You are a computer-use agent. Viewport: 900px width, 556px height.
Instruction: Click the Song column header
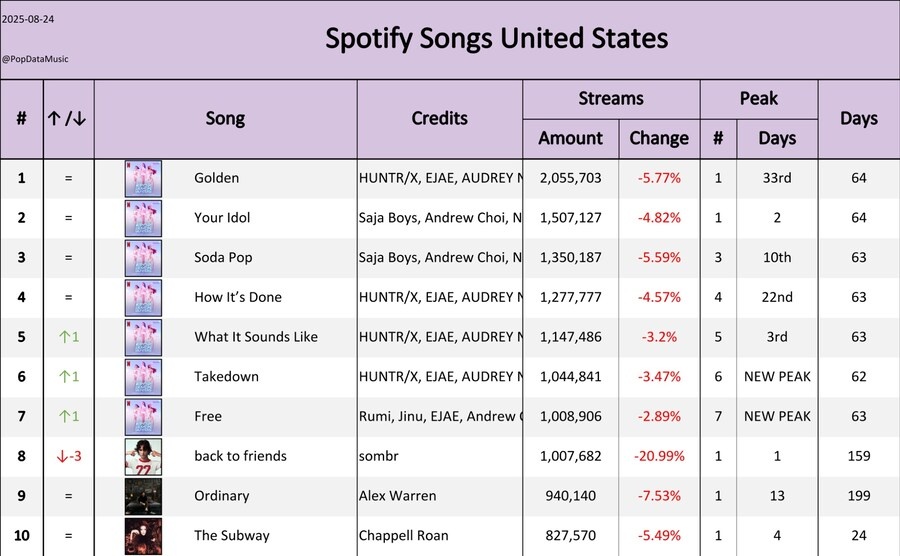[225, 118]
